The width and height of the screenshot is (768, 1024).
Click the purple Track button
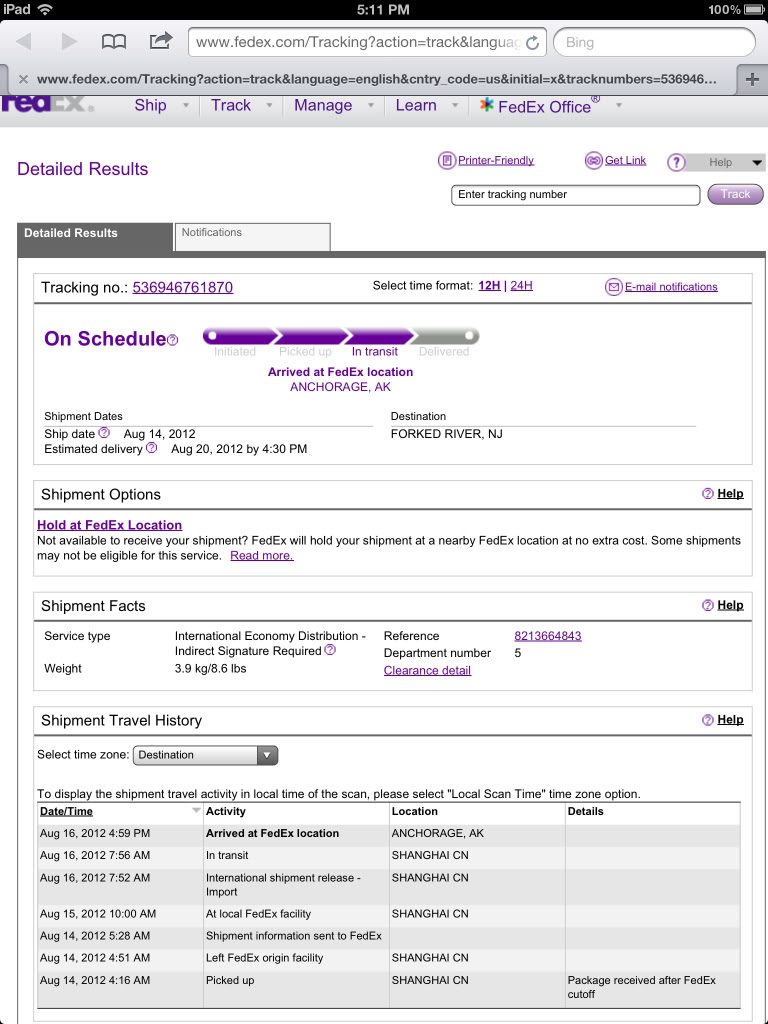click(x=735, y=194)
